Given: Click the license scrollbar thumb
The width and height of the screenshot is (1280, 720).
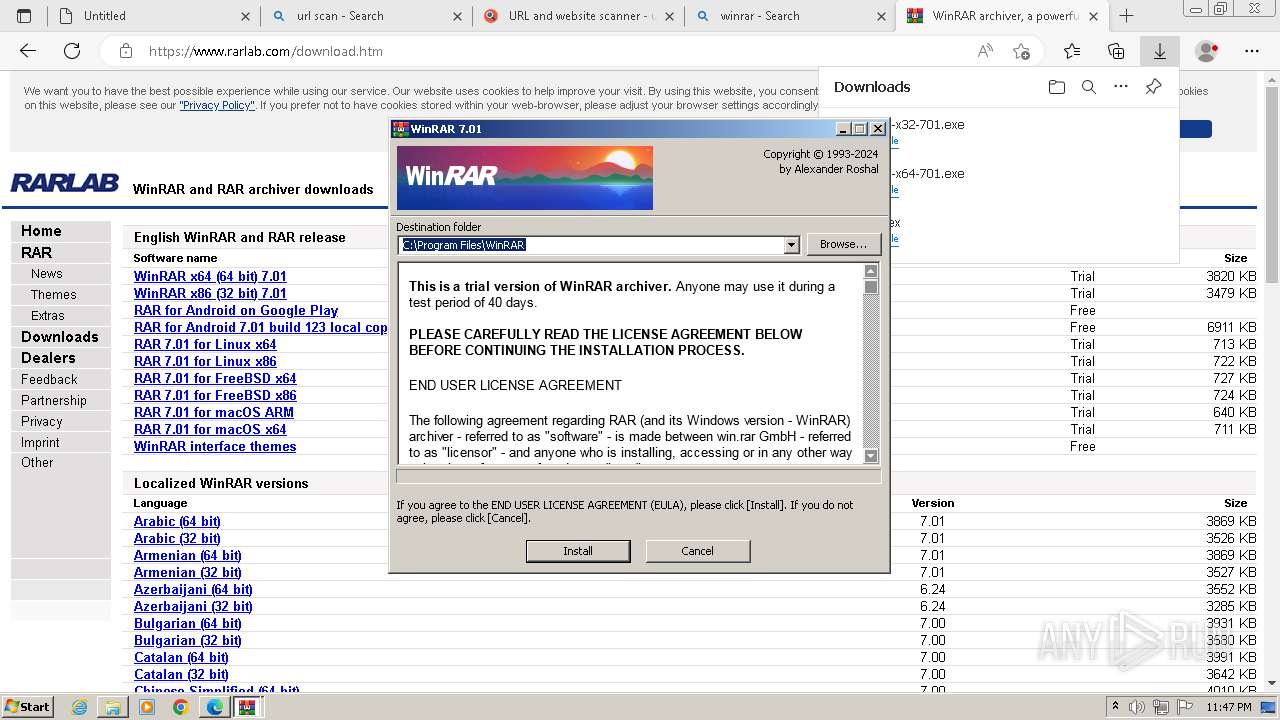Looking at the screenshot, I should [871, 287].
